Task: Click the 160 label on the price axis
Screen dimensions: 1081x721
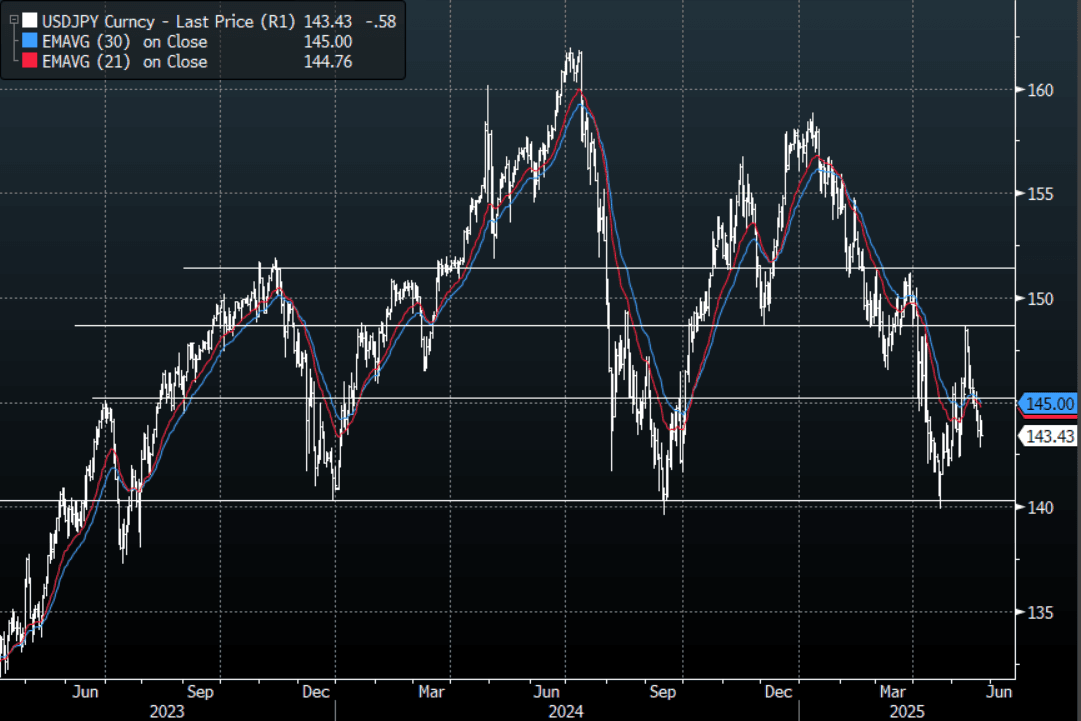Action: pos(1042,90)
